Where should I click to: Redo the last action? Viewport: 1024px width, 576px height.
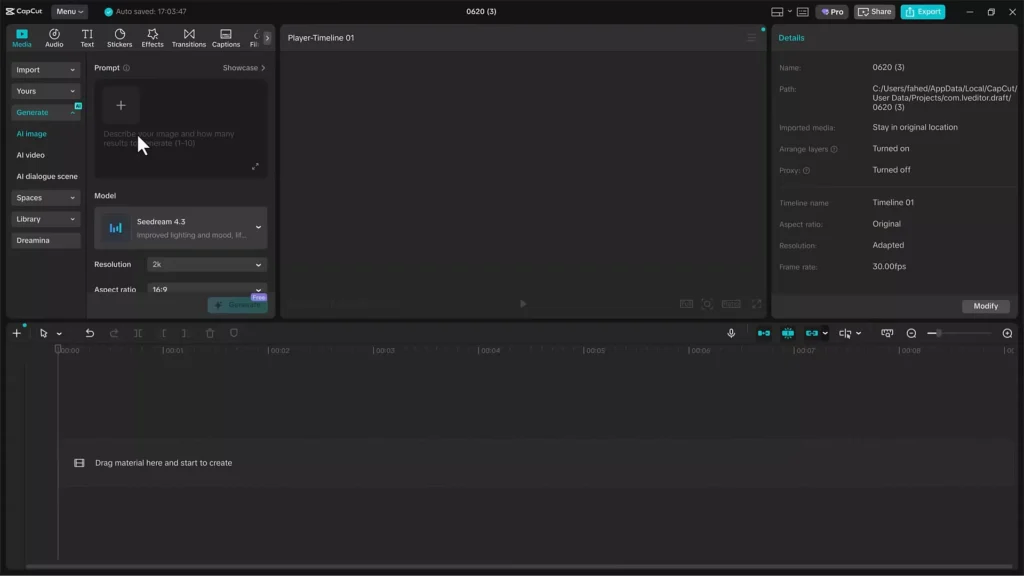[x=114, y=333]
